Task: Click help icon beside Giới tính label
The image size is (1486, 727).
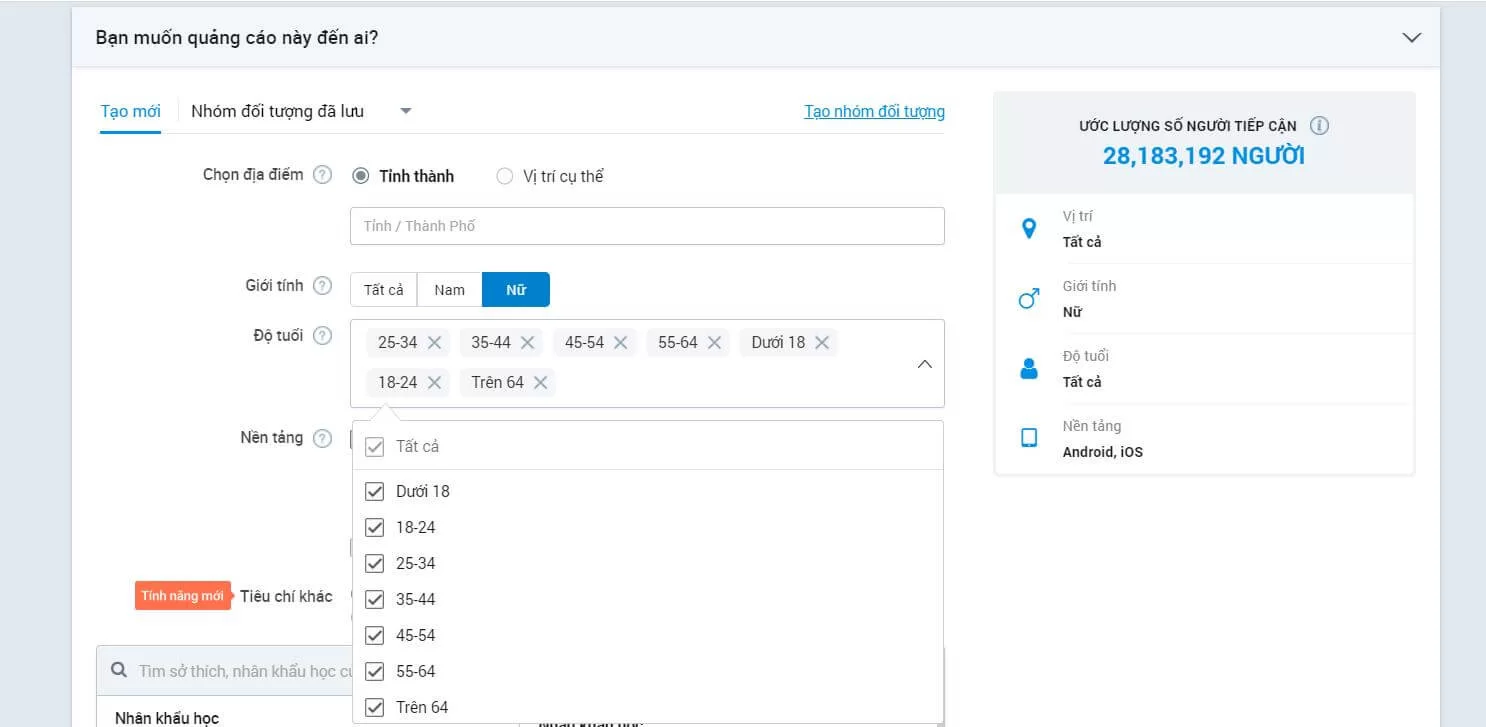Action: (322, 286)
